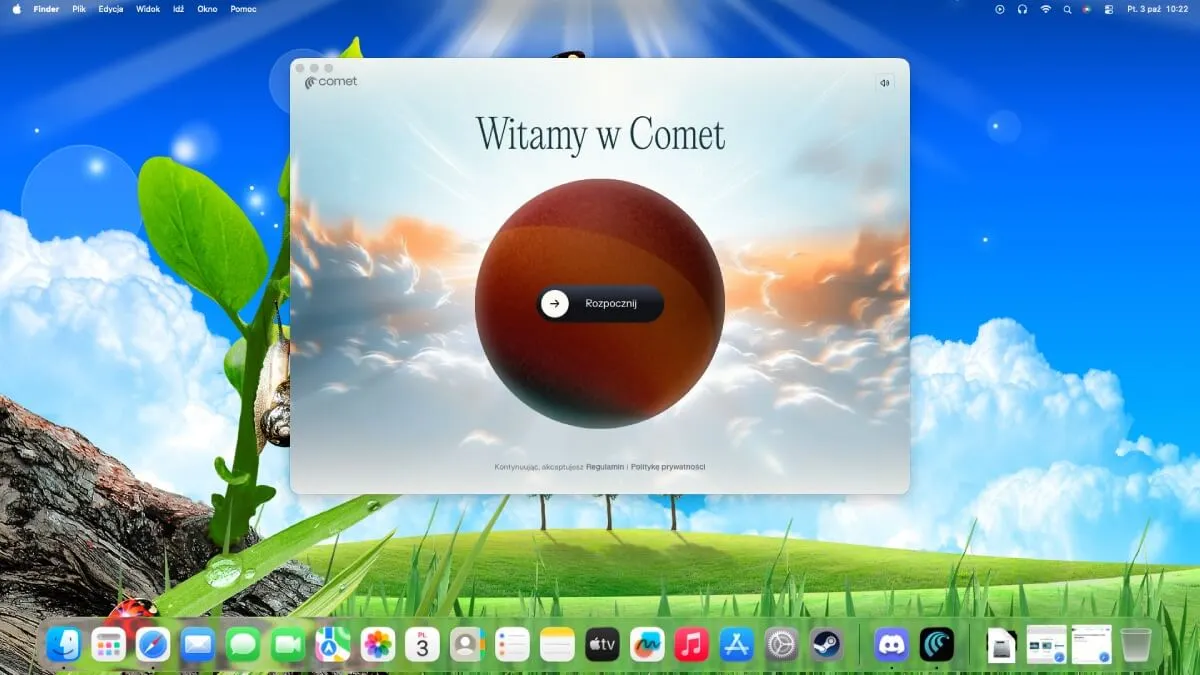
Task: Open Control Center from menu bar
Action: 1108,9
